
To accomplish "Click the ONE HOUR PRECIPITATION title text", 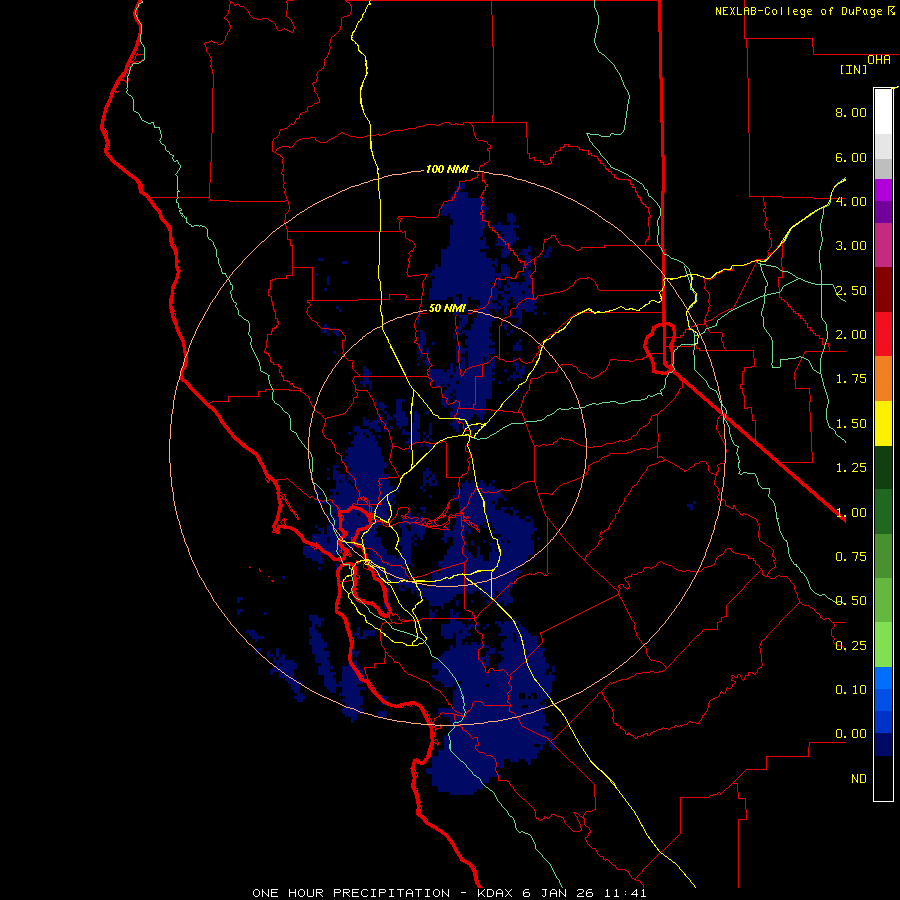I will [x=351, y=893].
